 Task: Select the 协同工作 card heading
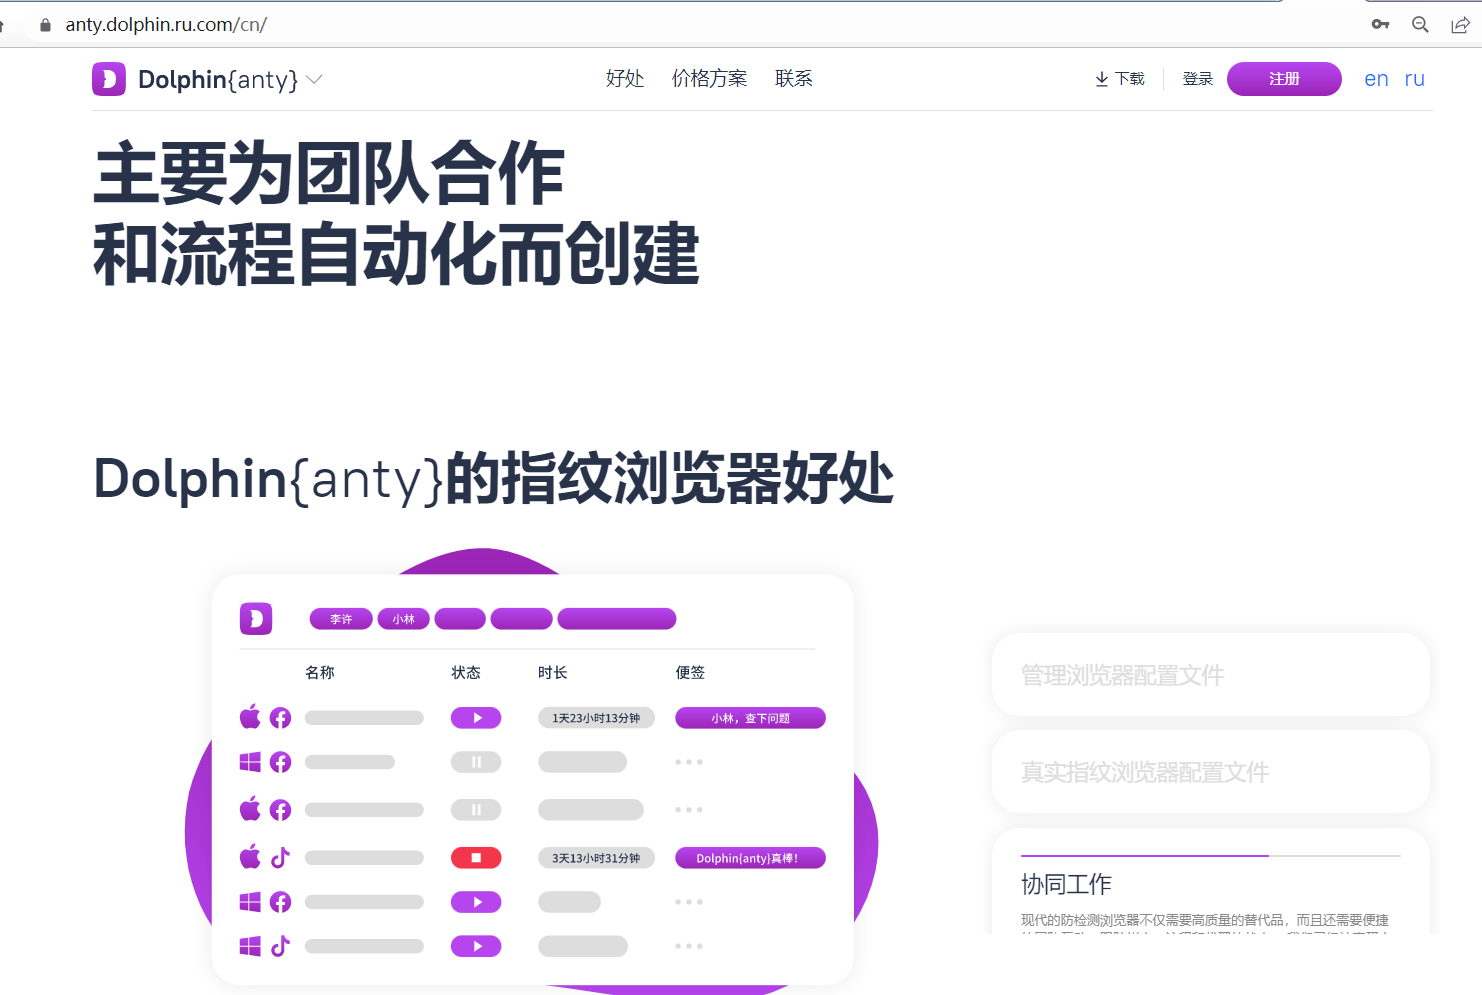(x=1066, y=884)
